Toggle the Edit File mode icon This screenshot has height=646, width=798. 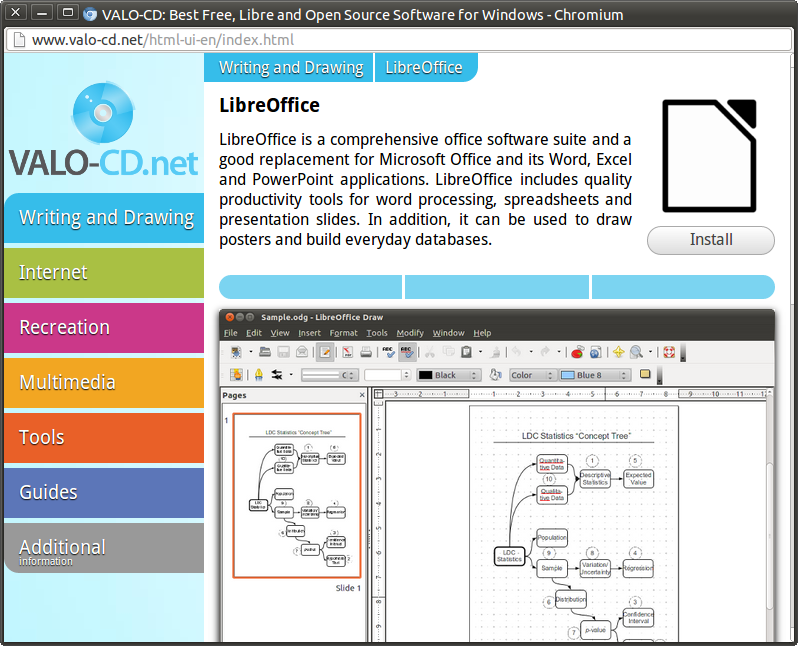pyautogui.click(x=325, y=352)
